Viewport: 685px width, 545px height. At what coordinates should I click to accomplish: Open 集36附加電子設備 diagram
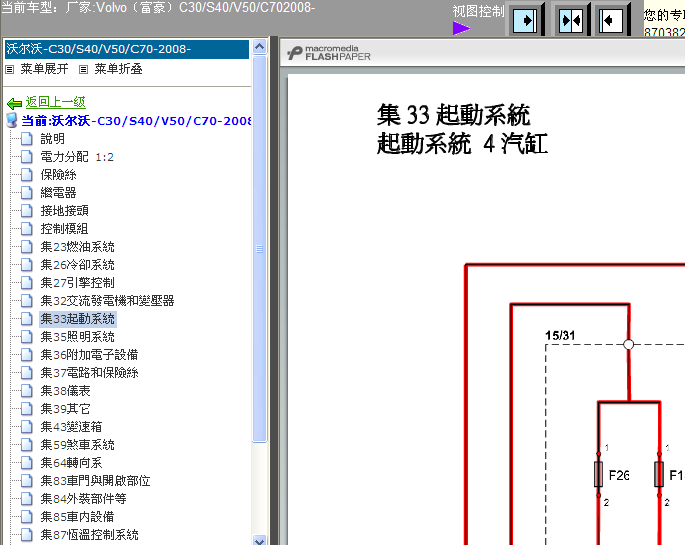[89, 355]
